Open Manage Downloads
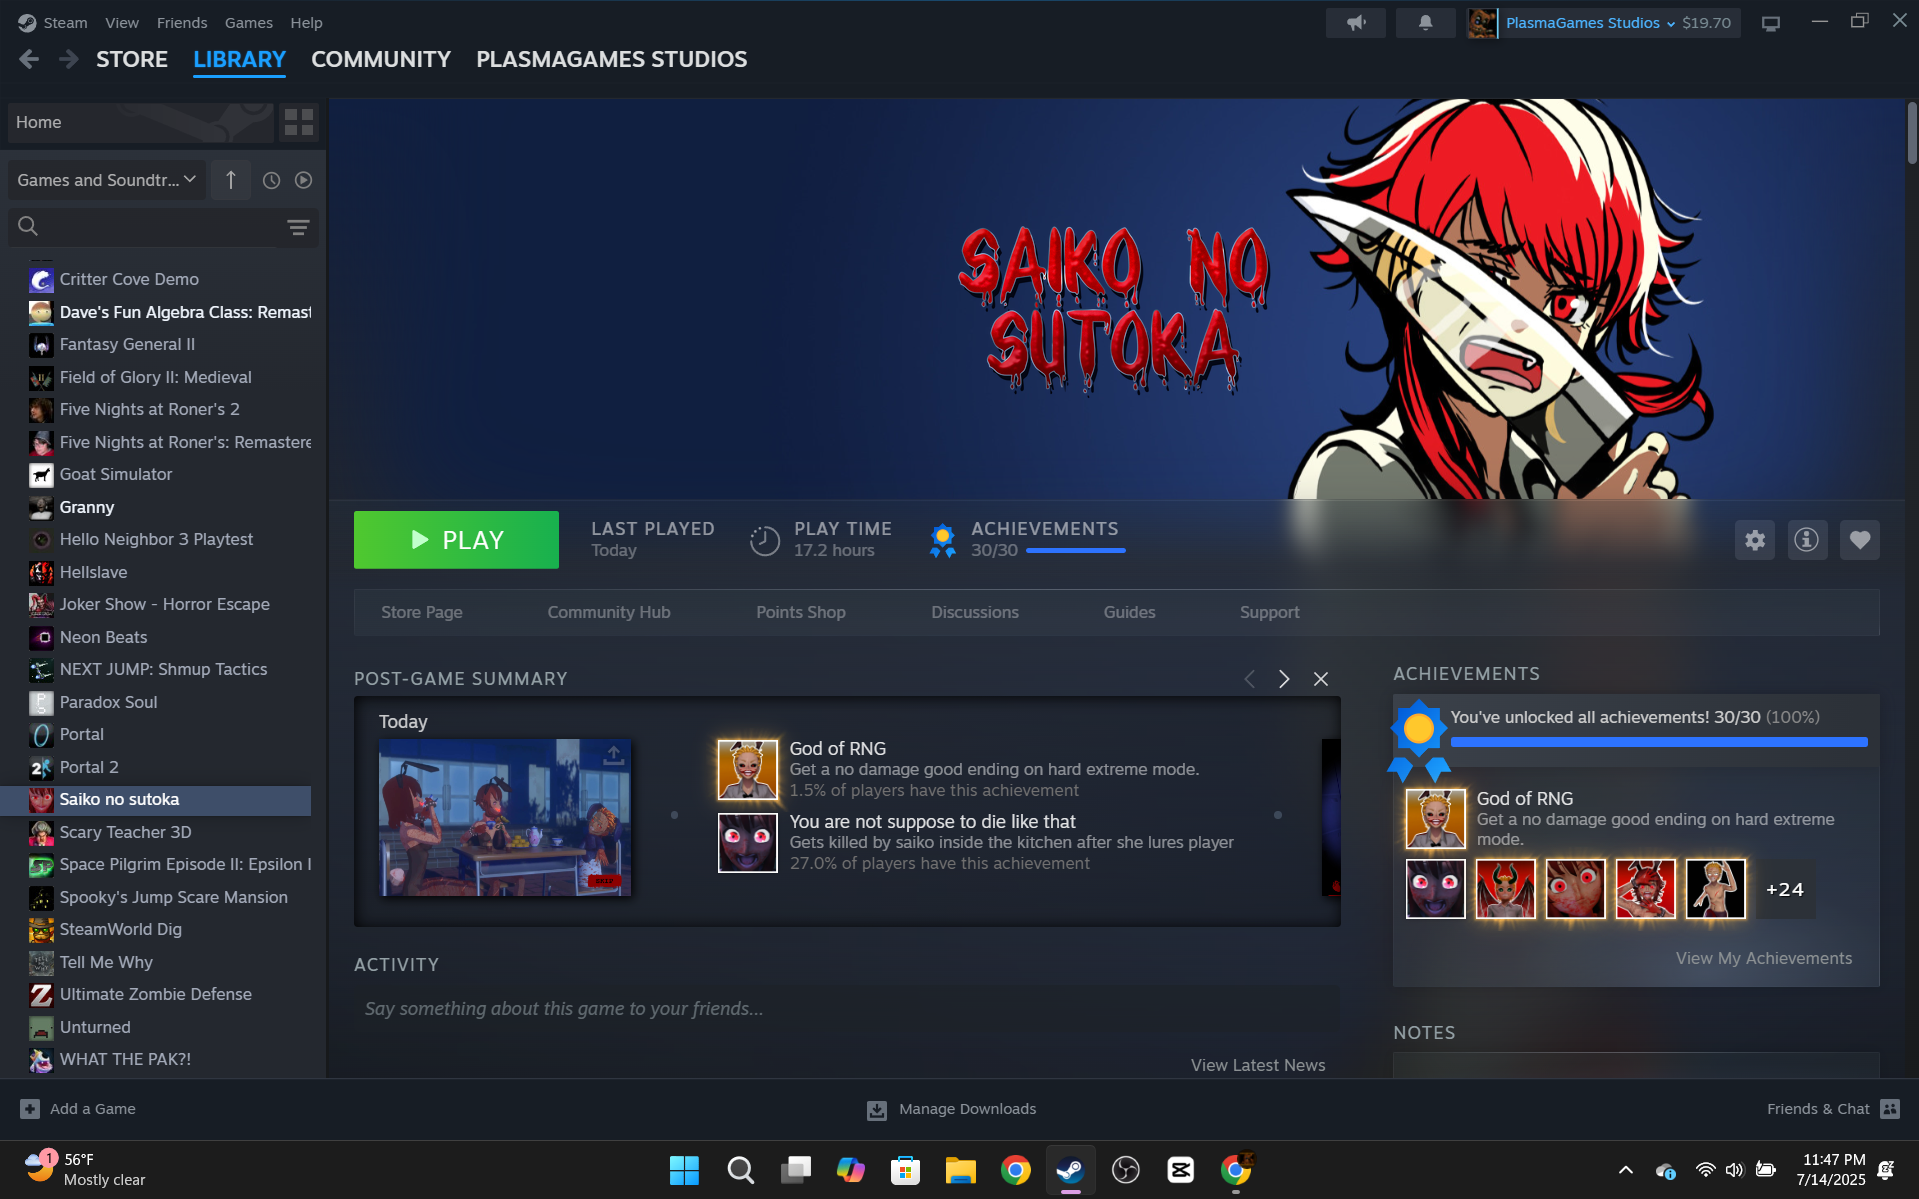This screenshot has height=1199, width=1919. click(x=951, y=1109)
